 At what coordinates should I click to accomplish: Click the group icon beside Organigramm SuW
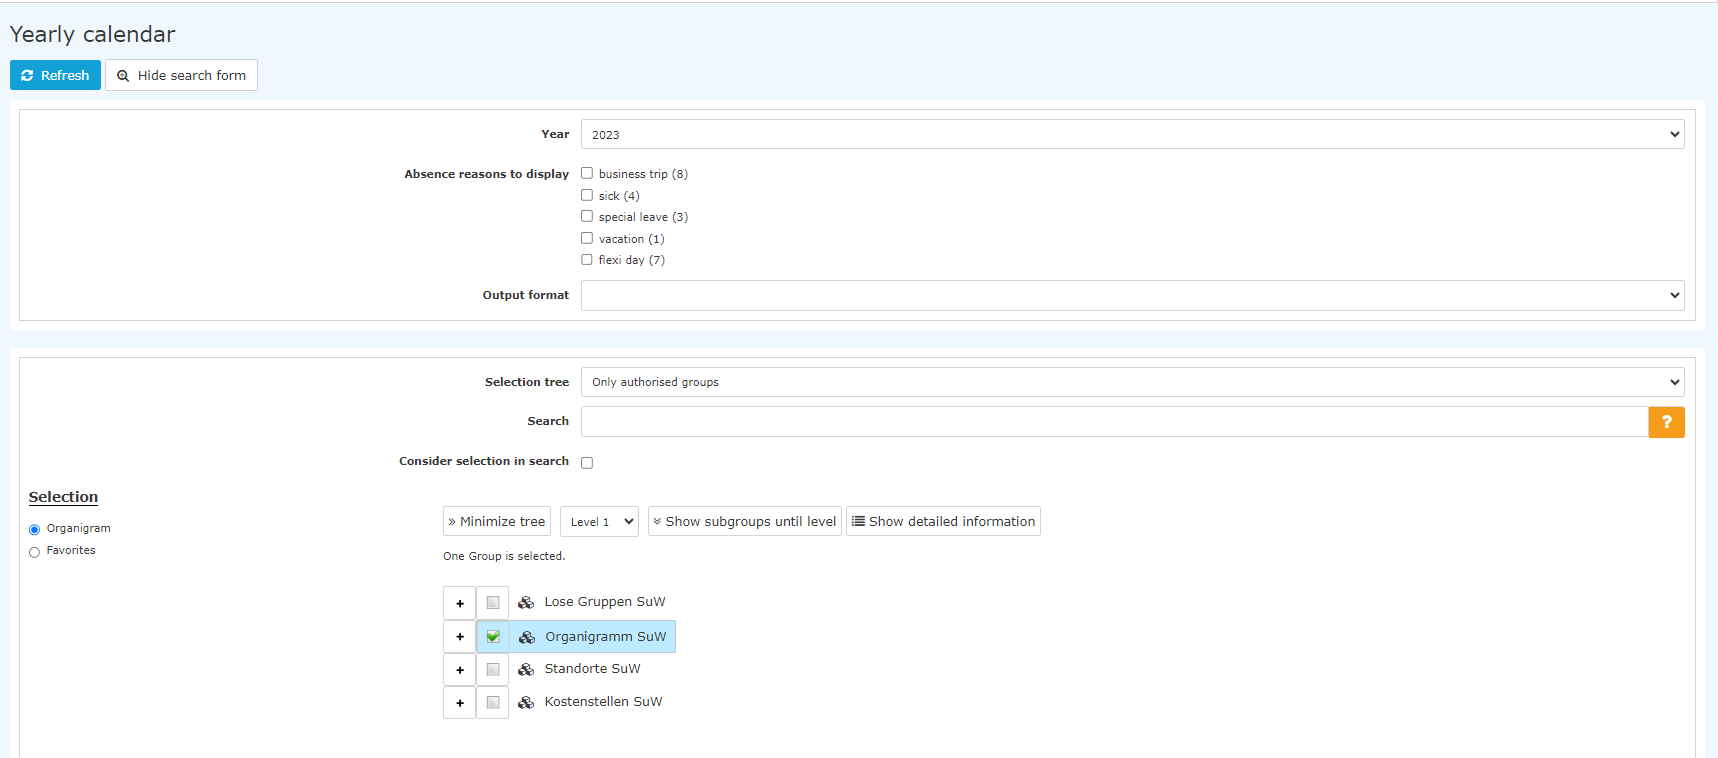[527, 637]
